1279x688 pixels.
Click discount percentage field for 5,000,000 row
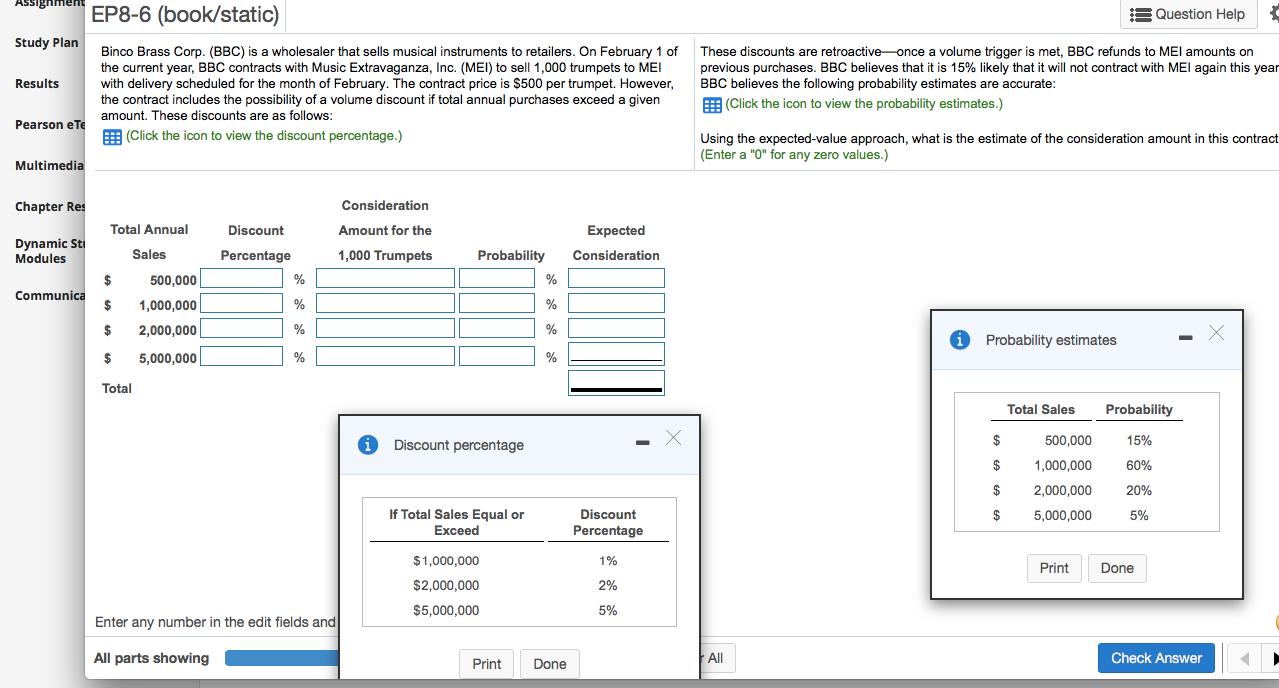tap(241, 357)
